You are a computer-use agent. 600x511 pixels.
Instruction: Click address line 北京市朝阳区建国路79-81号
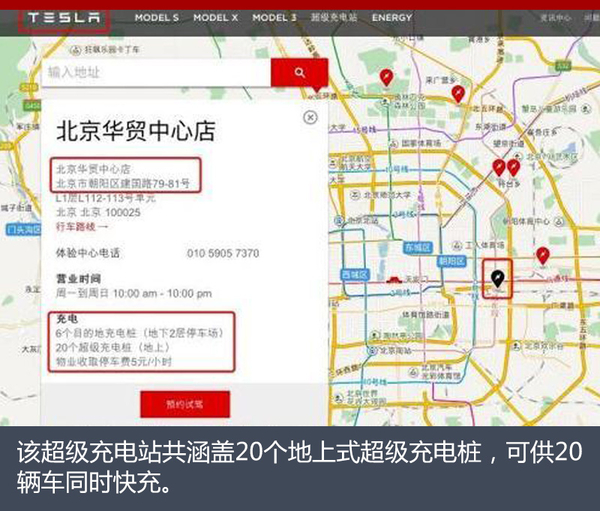point(123,183)
